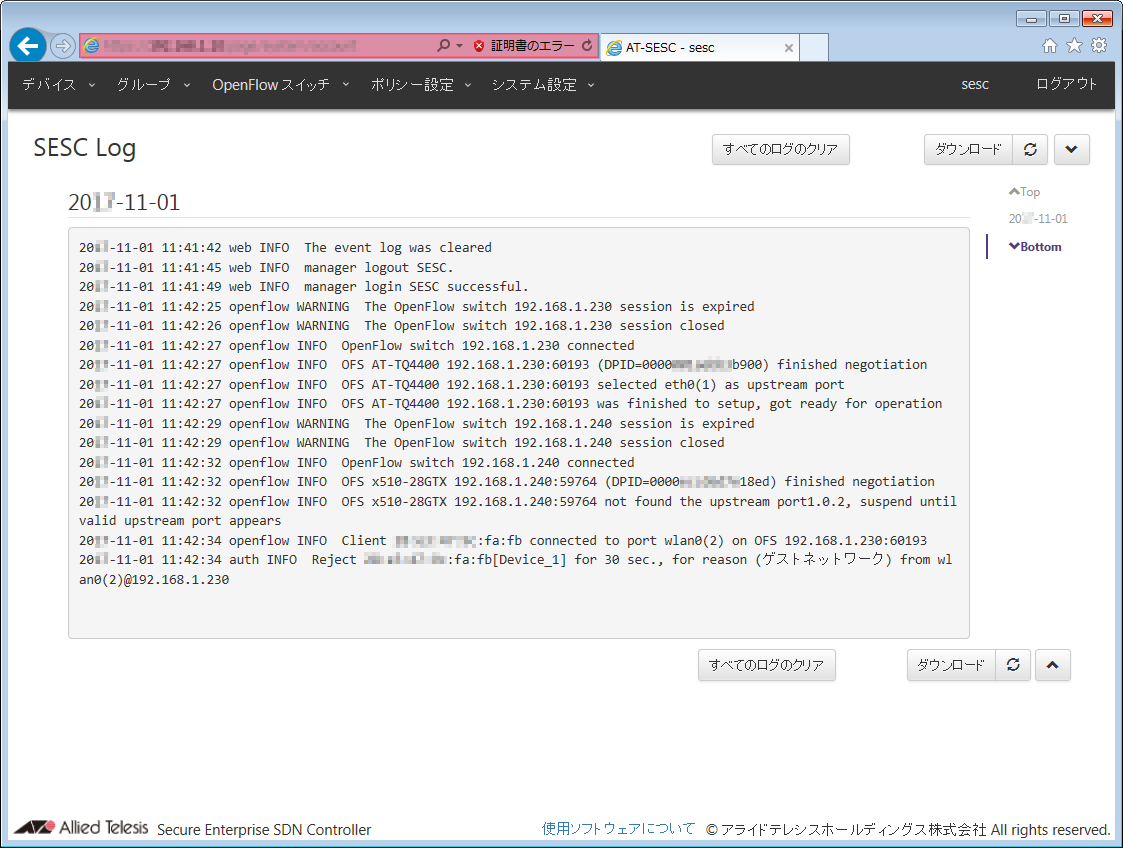The height and width of the screenshot is (848, 1123).
Task: Click the 'manager login SESC successful.' log line
Action: point(304,286)
